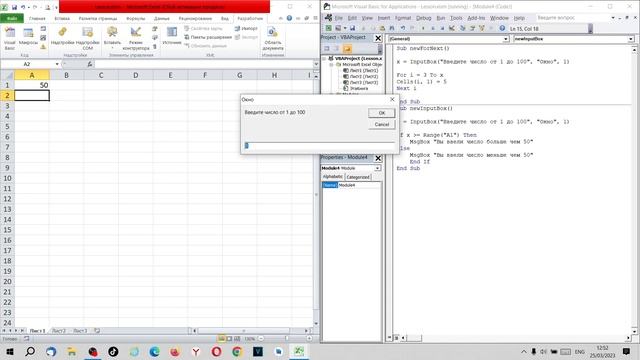Open the Edit menu in VBA editor
This screenshot has width=640, height=360.
click(352, 18)
